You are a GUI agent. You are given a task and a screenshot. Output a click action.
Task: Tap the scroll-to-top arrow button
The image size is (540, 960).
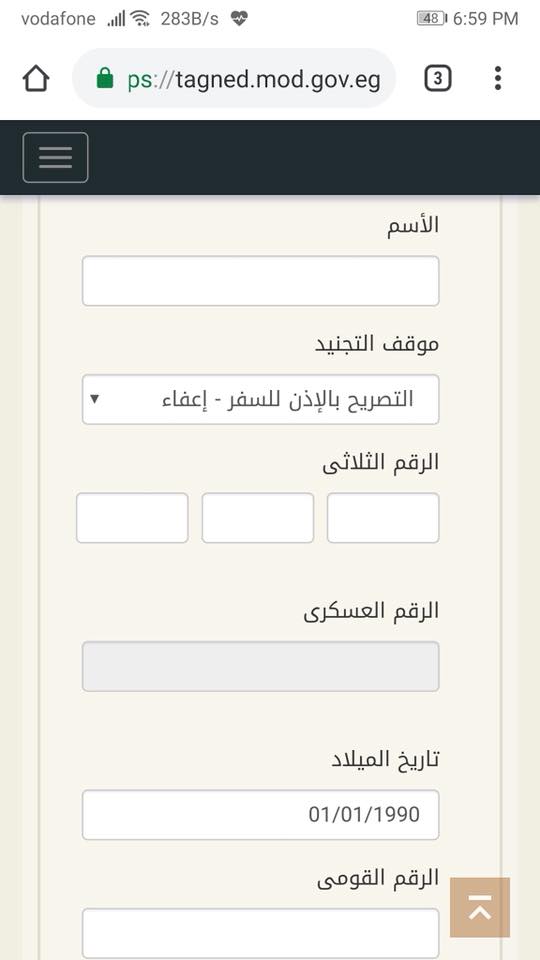[x=480, y=907]
